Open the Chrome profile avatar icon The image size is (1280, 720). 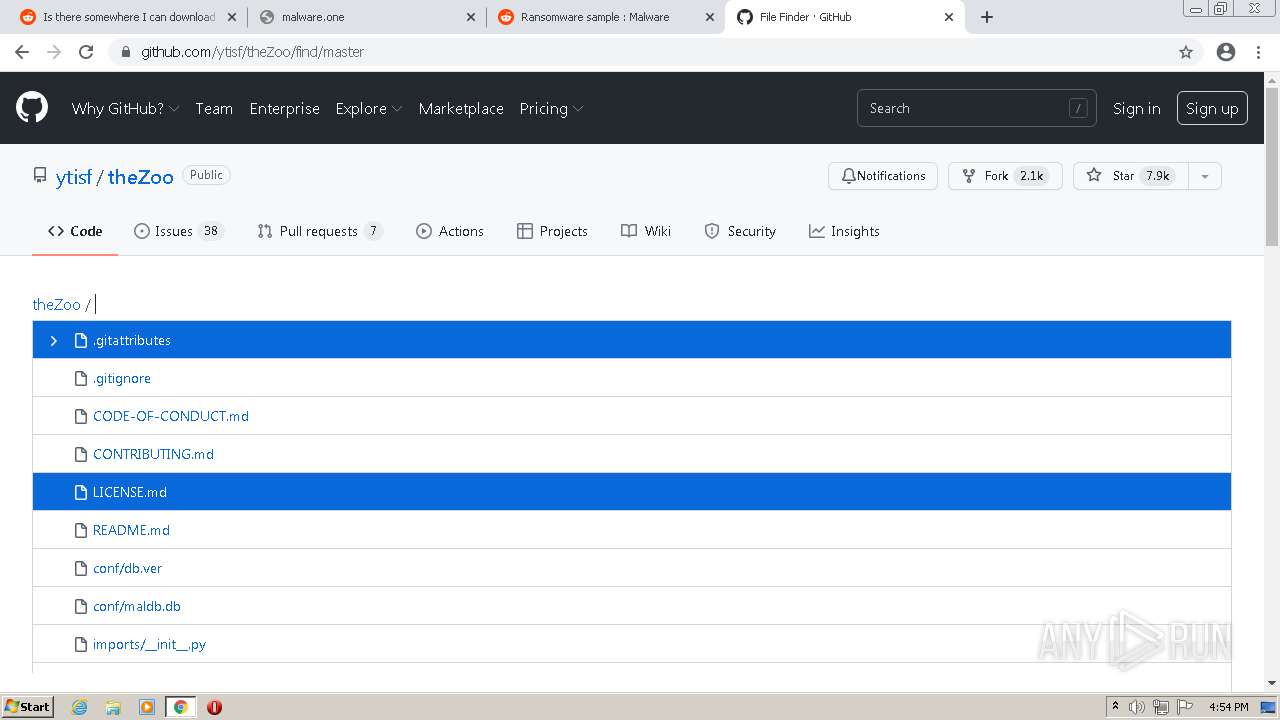(1226, 52)
